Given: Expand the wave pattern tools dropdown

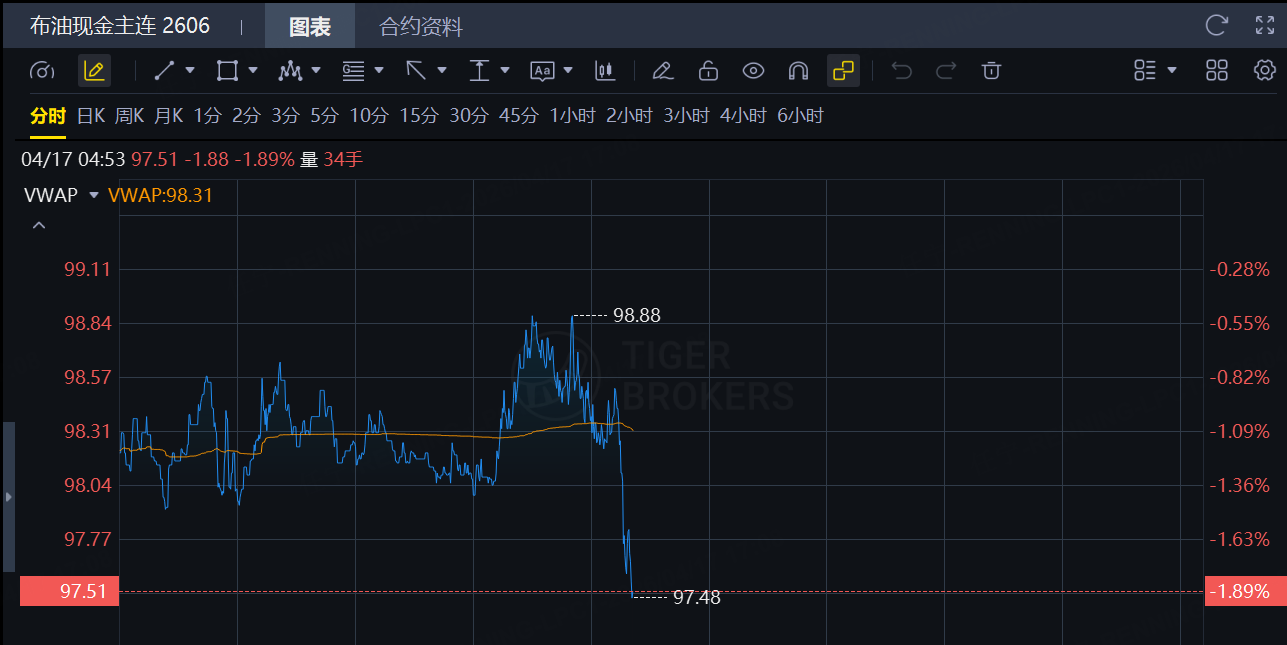Looking at the screenshot, I should (x=316, y=71).
